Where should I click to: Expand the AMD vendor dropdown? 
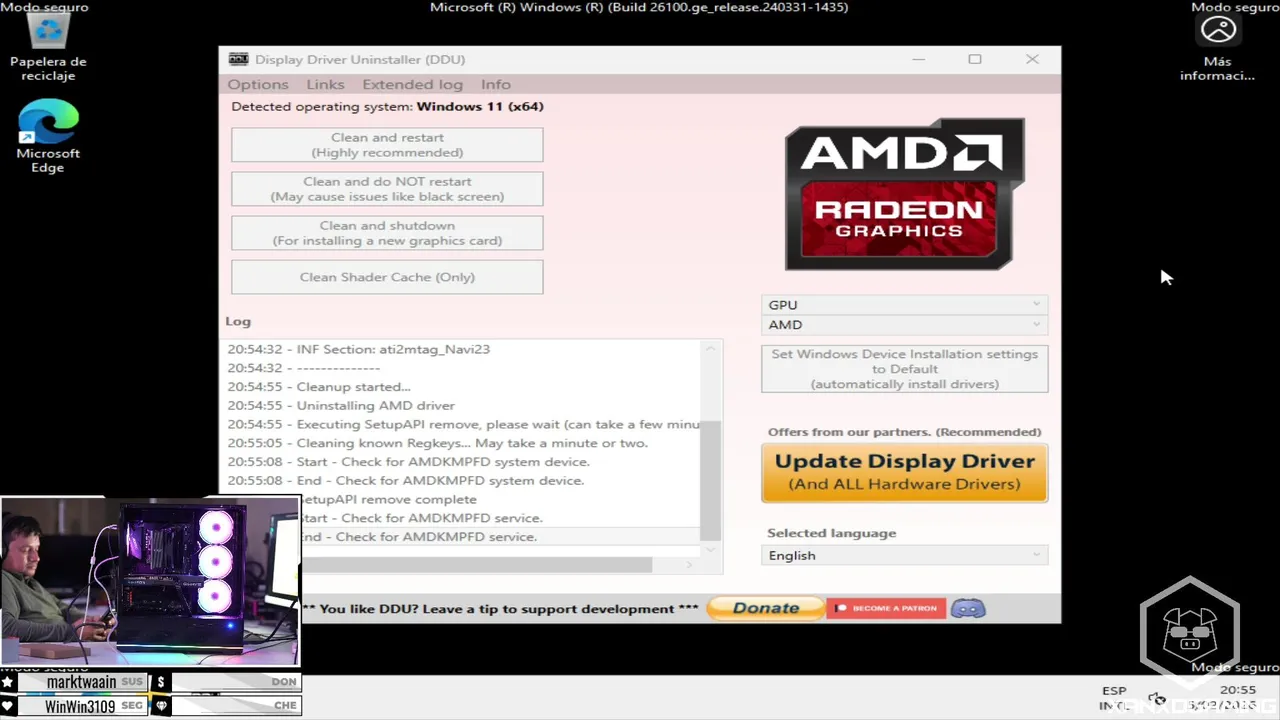coord(904,324)
